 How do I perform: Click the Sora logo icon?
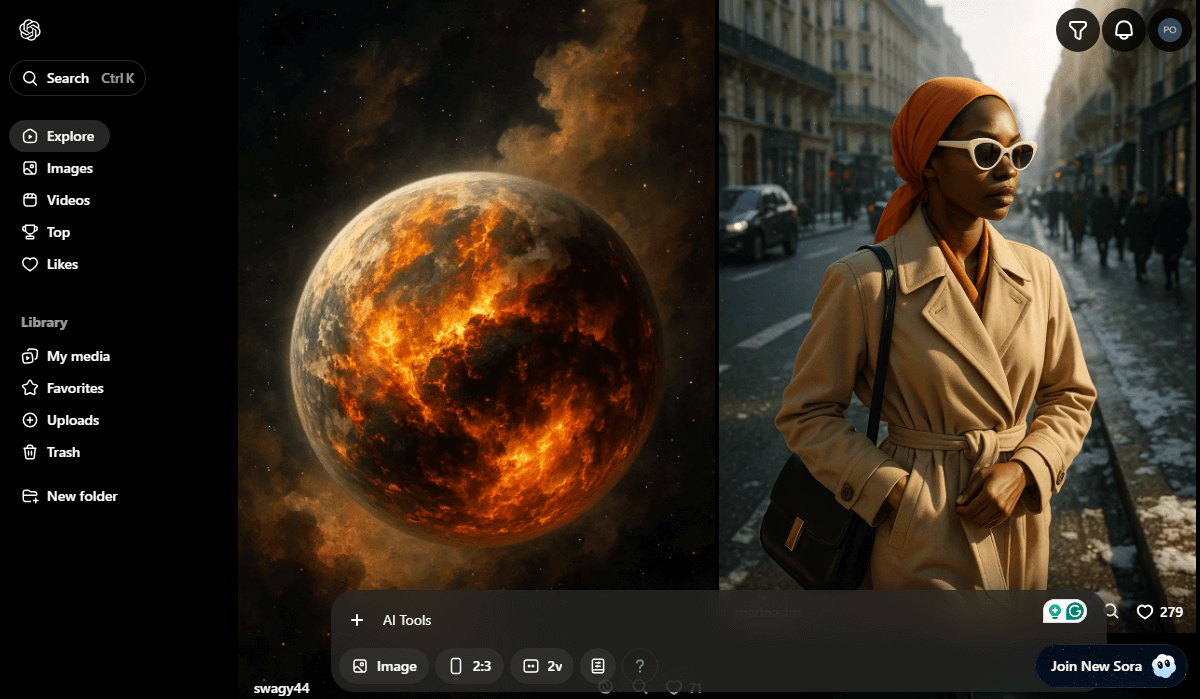30,30
